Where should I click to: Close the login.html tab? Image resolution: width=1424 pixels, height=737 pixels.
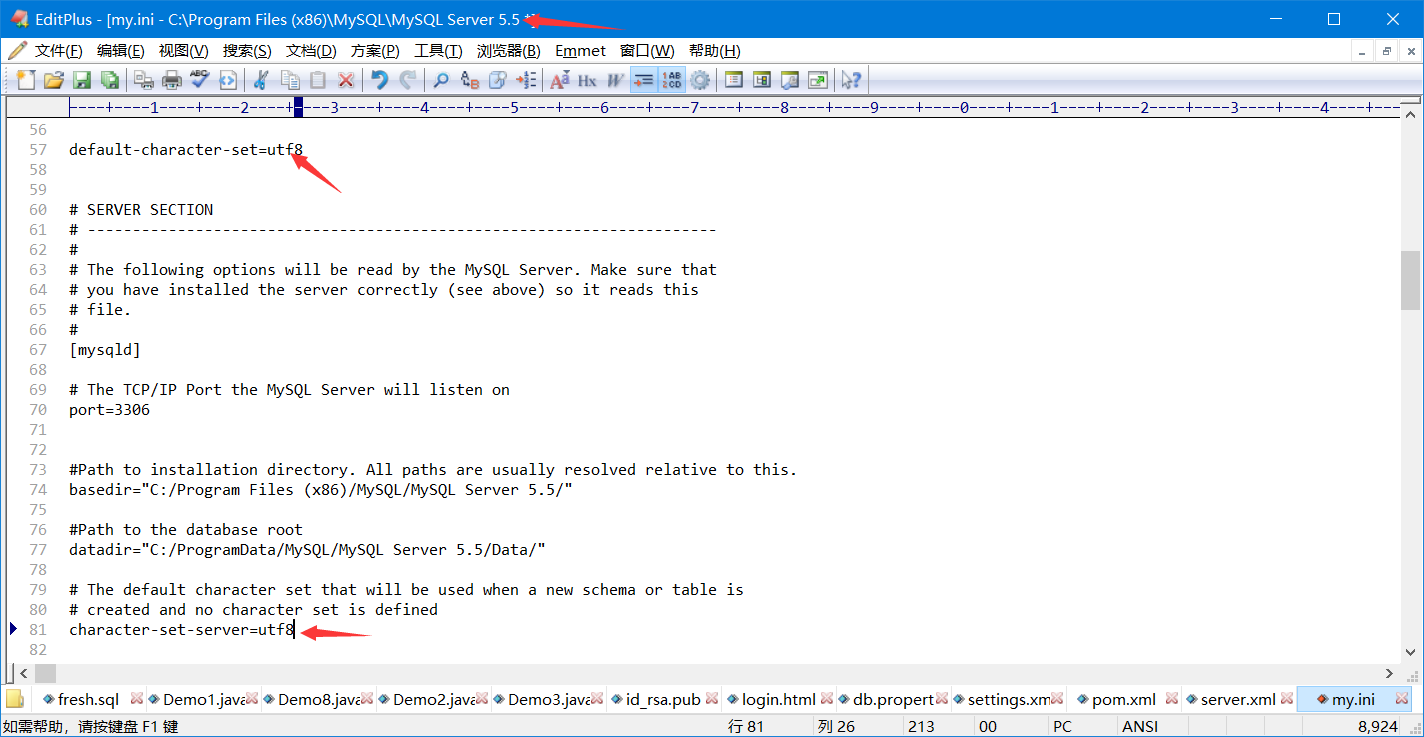pyautogui.click(x=827, y=699)
